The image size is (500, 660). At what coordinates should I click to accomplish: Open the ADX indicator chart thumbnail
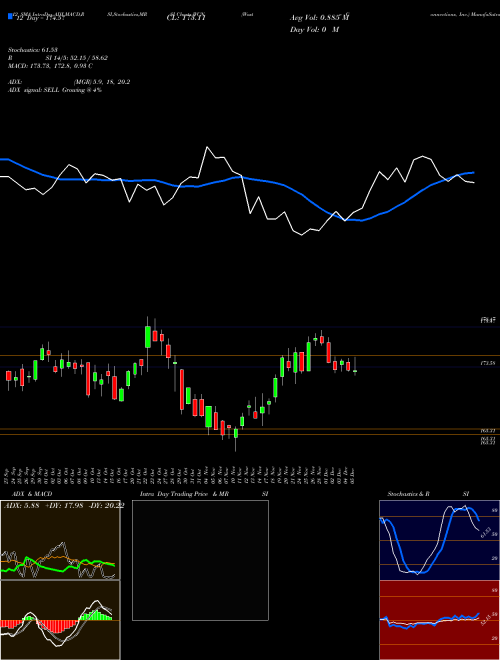[60, 540]
